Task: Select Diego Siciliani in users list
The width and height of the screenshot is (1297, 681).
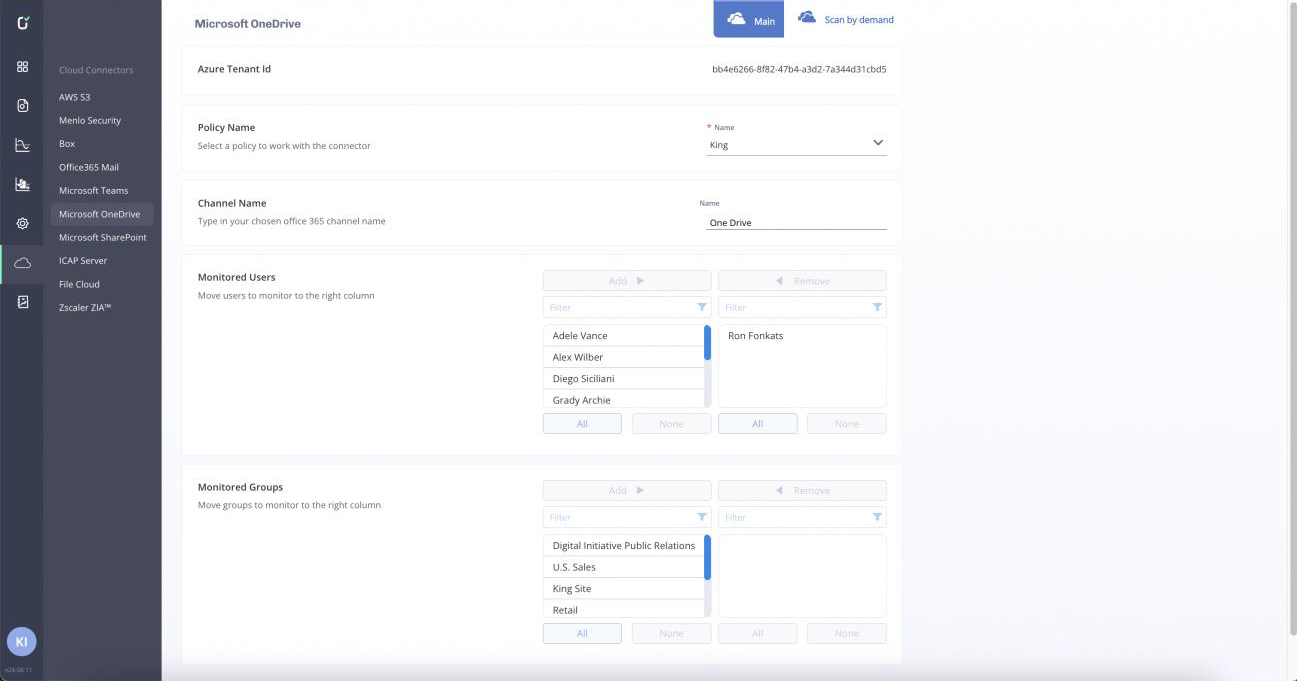Action: coord(623,379)
